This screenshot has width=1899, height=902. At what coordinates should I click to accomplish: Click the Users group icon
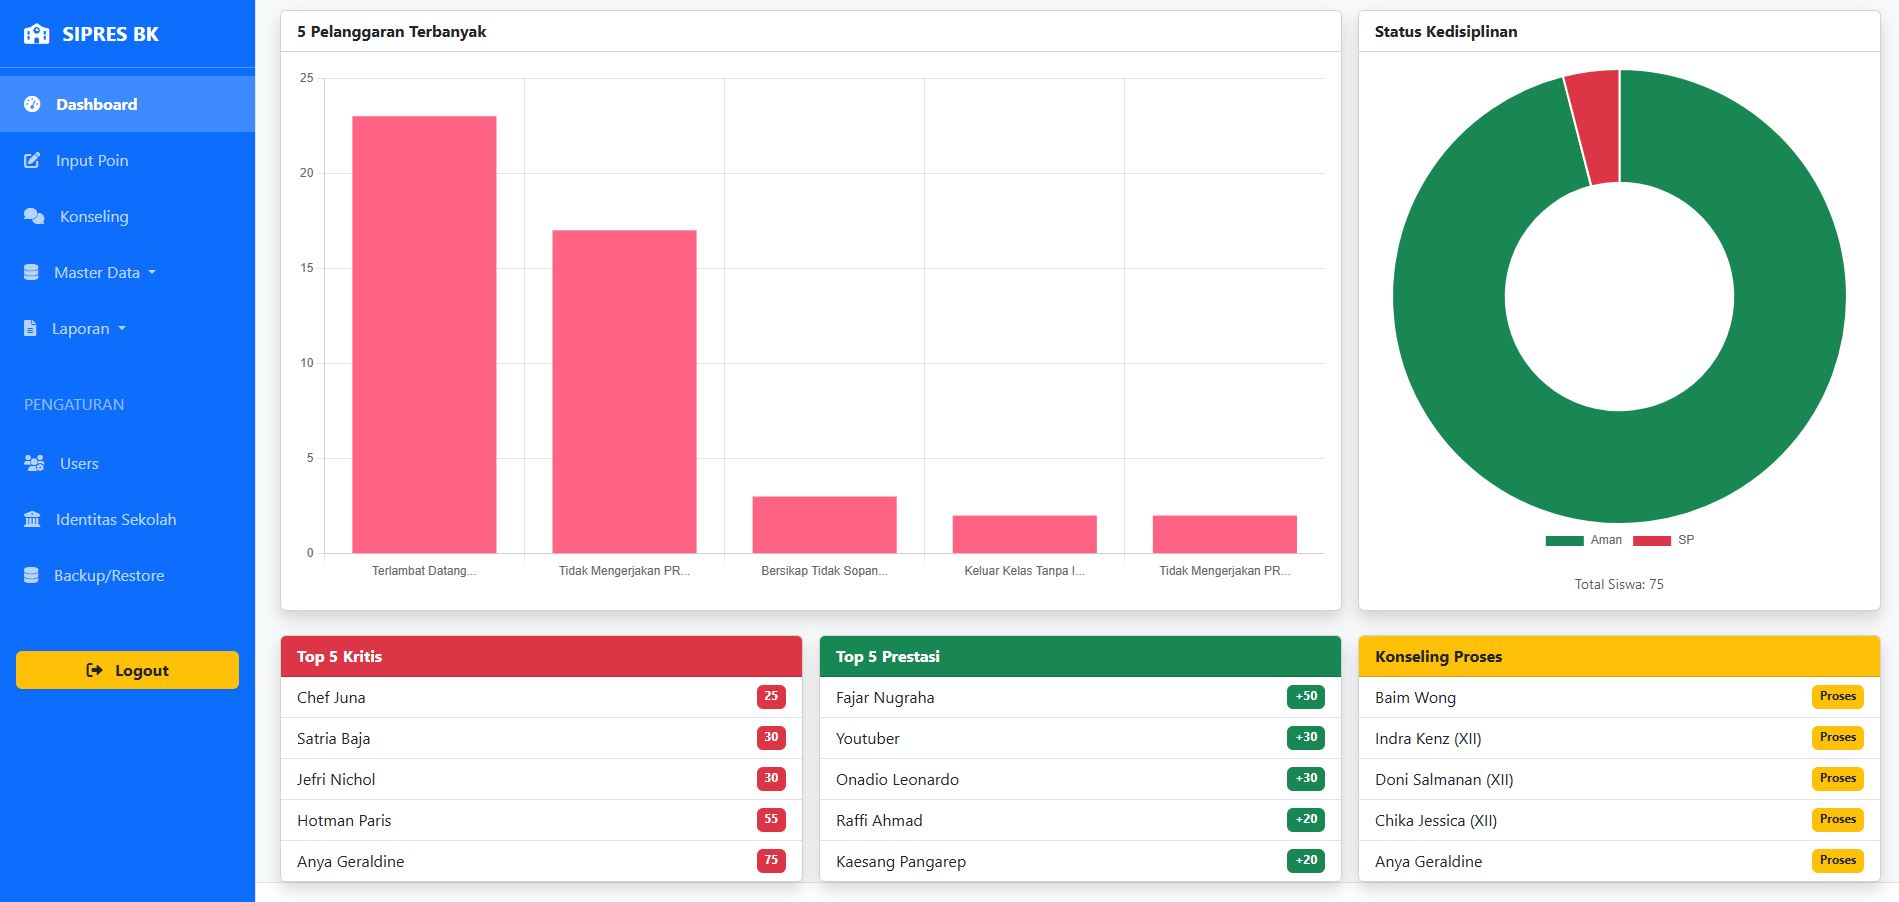click(x=34, y=463)
